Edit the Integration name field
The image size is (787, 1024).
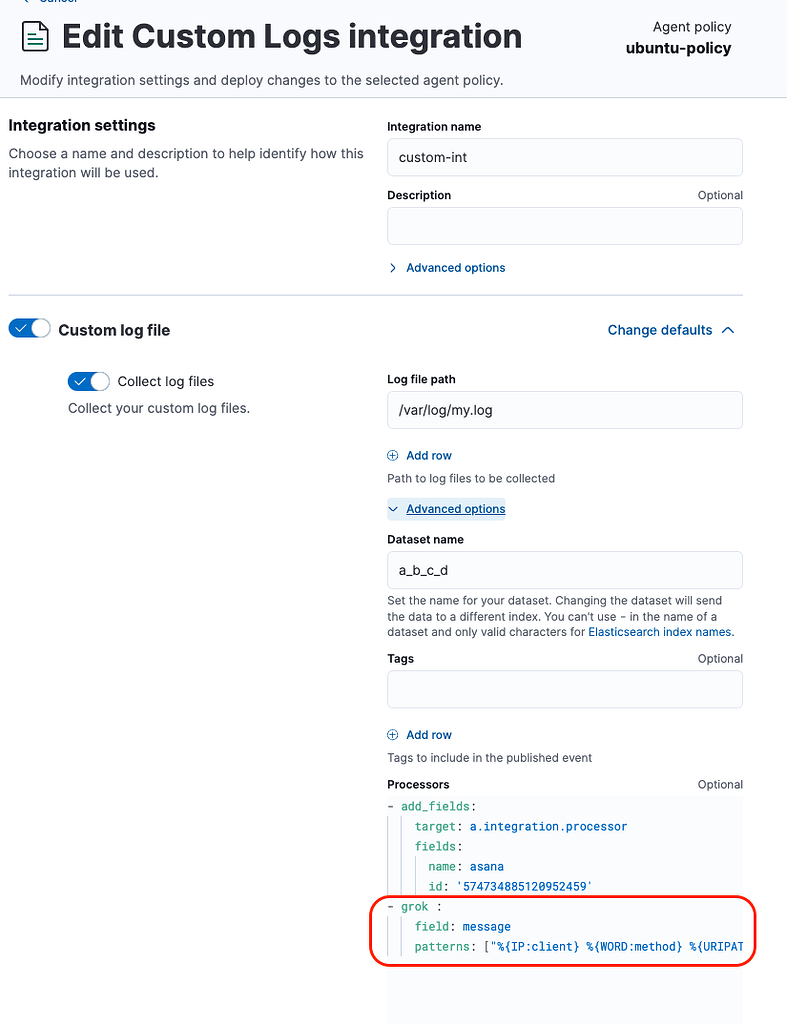coord(565,157)
